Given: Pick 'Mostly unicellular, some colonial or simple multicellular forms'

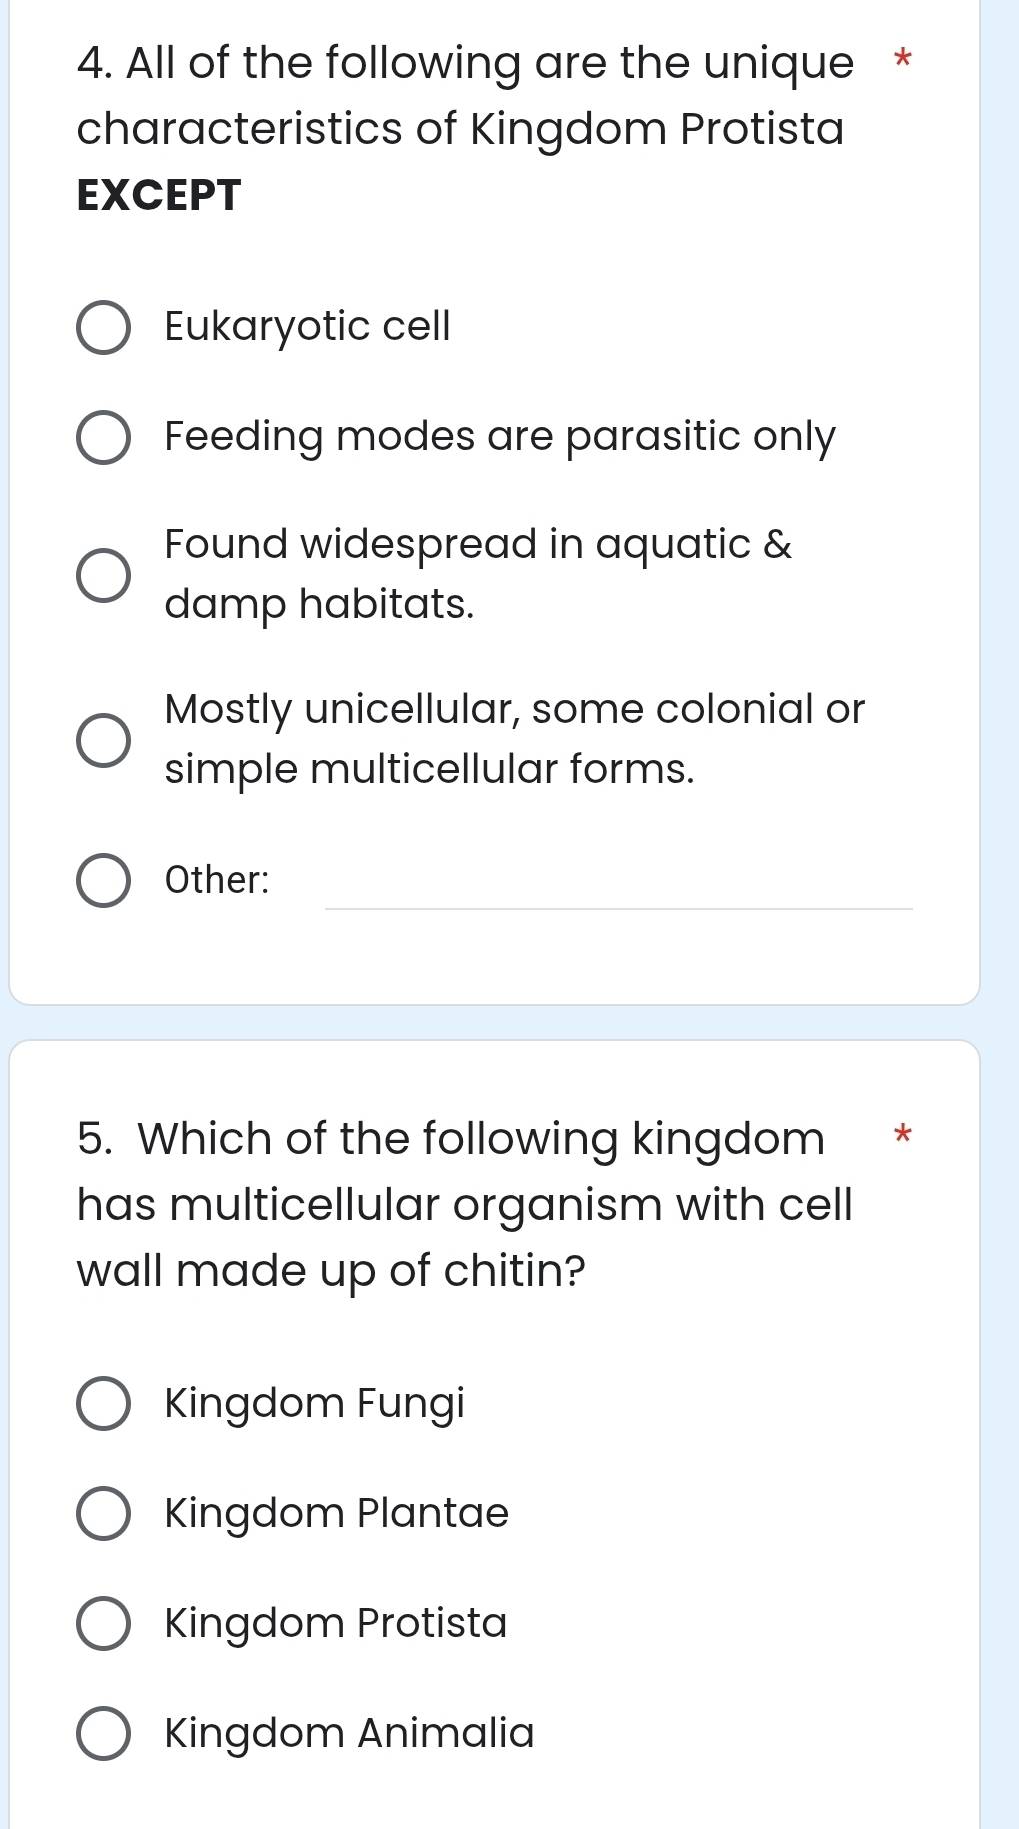Looking at the screenshot, I should tap(103, 740).
